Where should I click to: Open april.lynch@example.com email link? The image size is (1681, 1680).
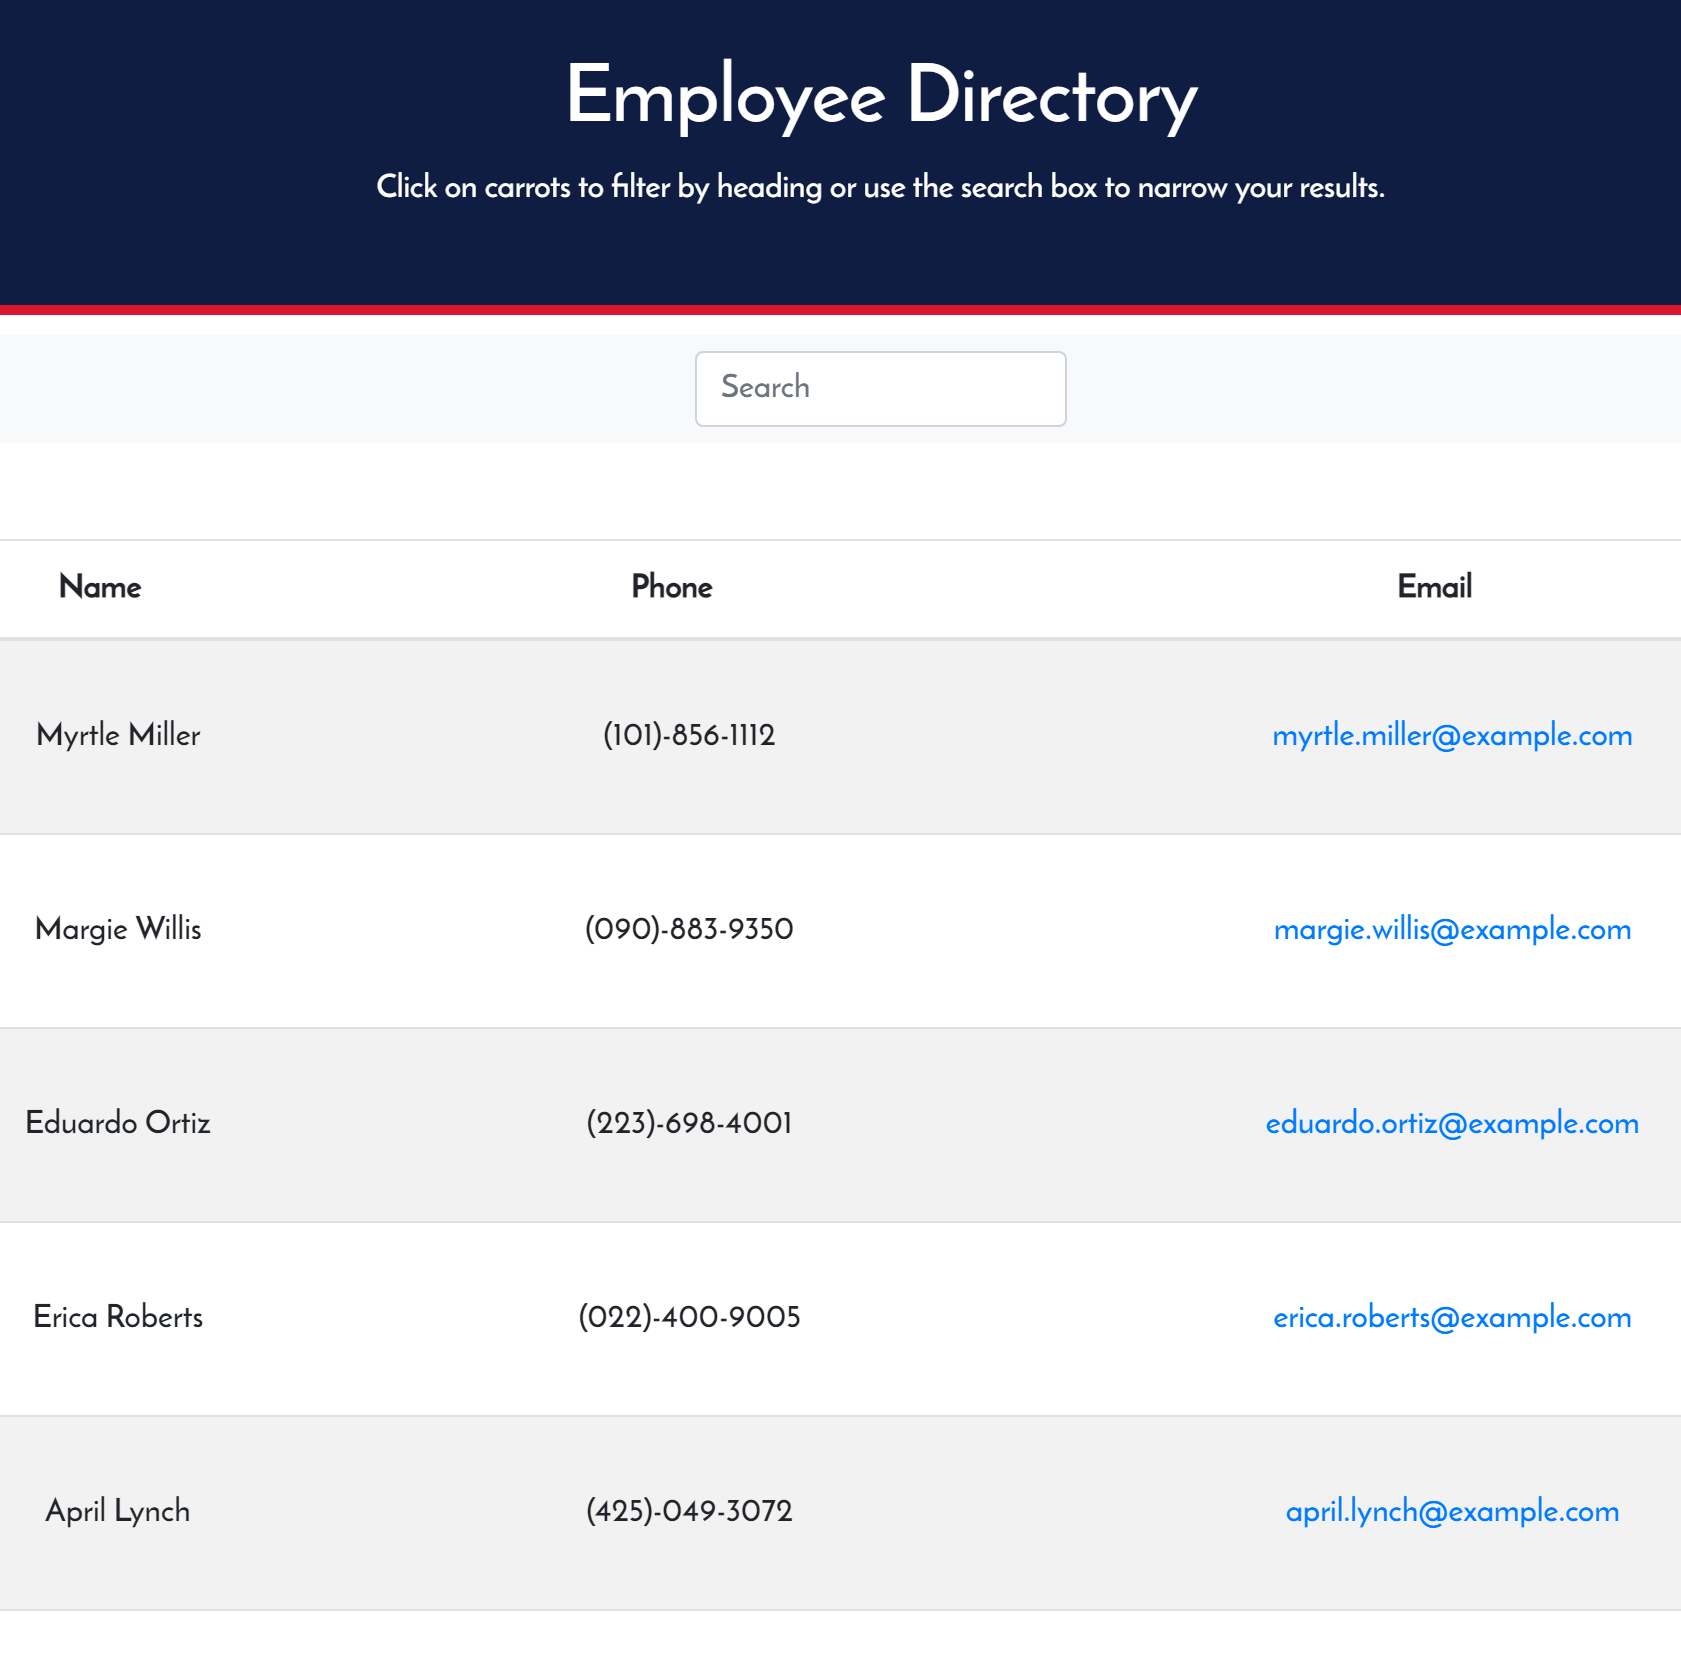point(1452,1512)
